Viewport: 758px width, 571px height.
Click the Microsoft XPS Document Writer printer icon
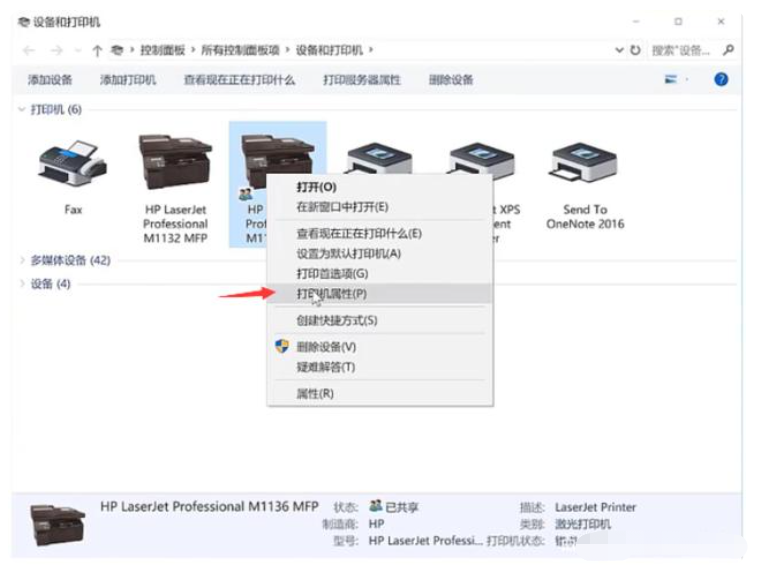click(482, 162)
